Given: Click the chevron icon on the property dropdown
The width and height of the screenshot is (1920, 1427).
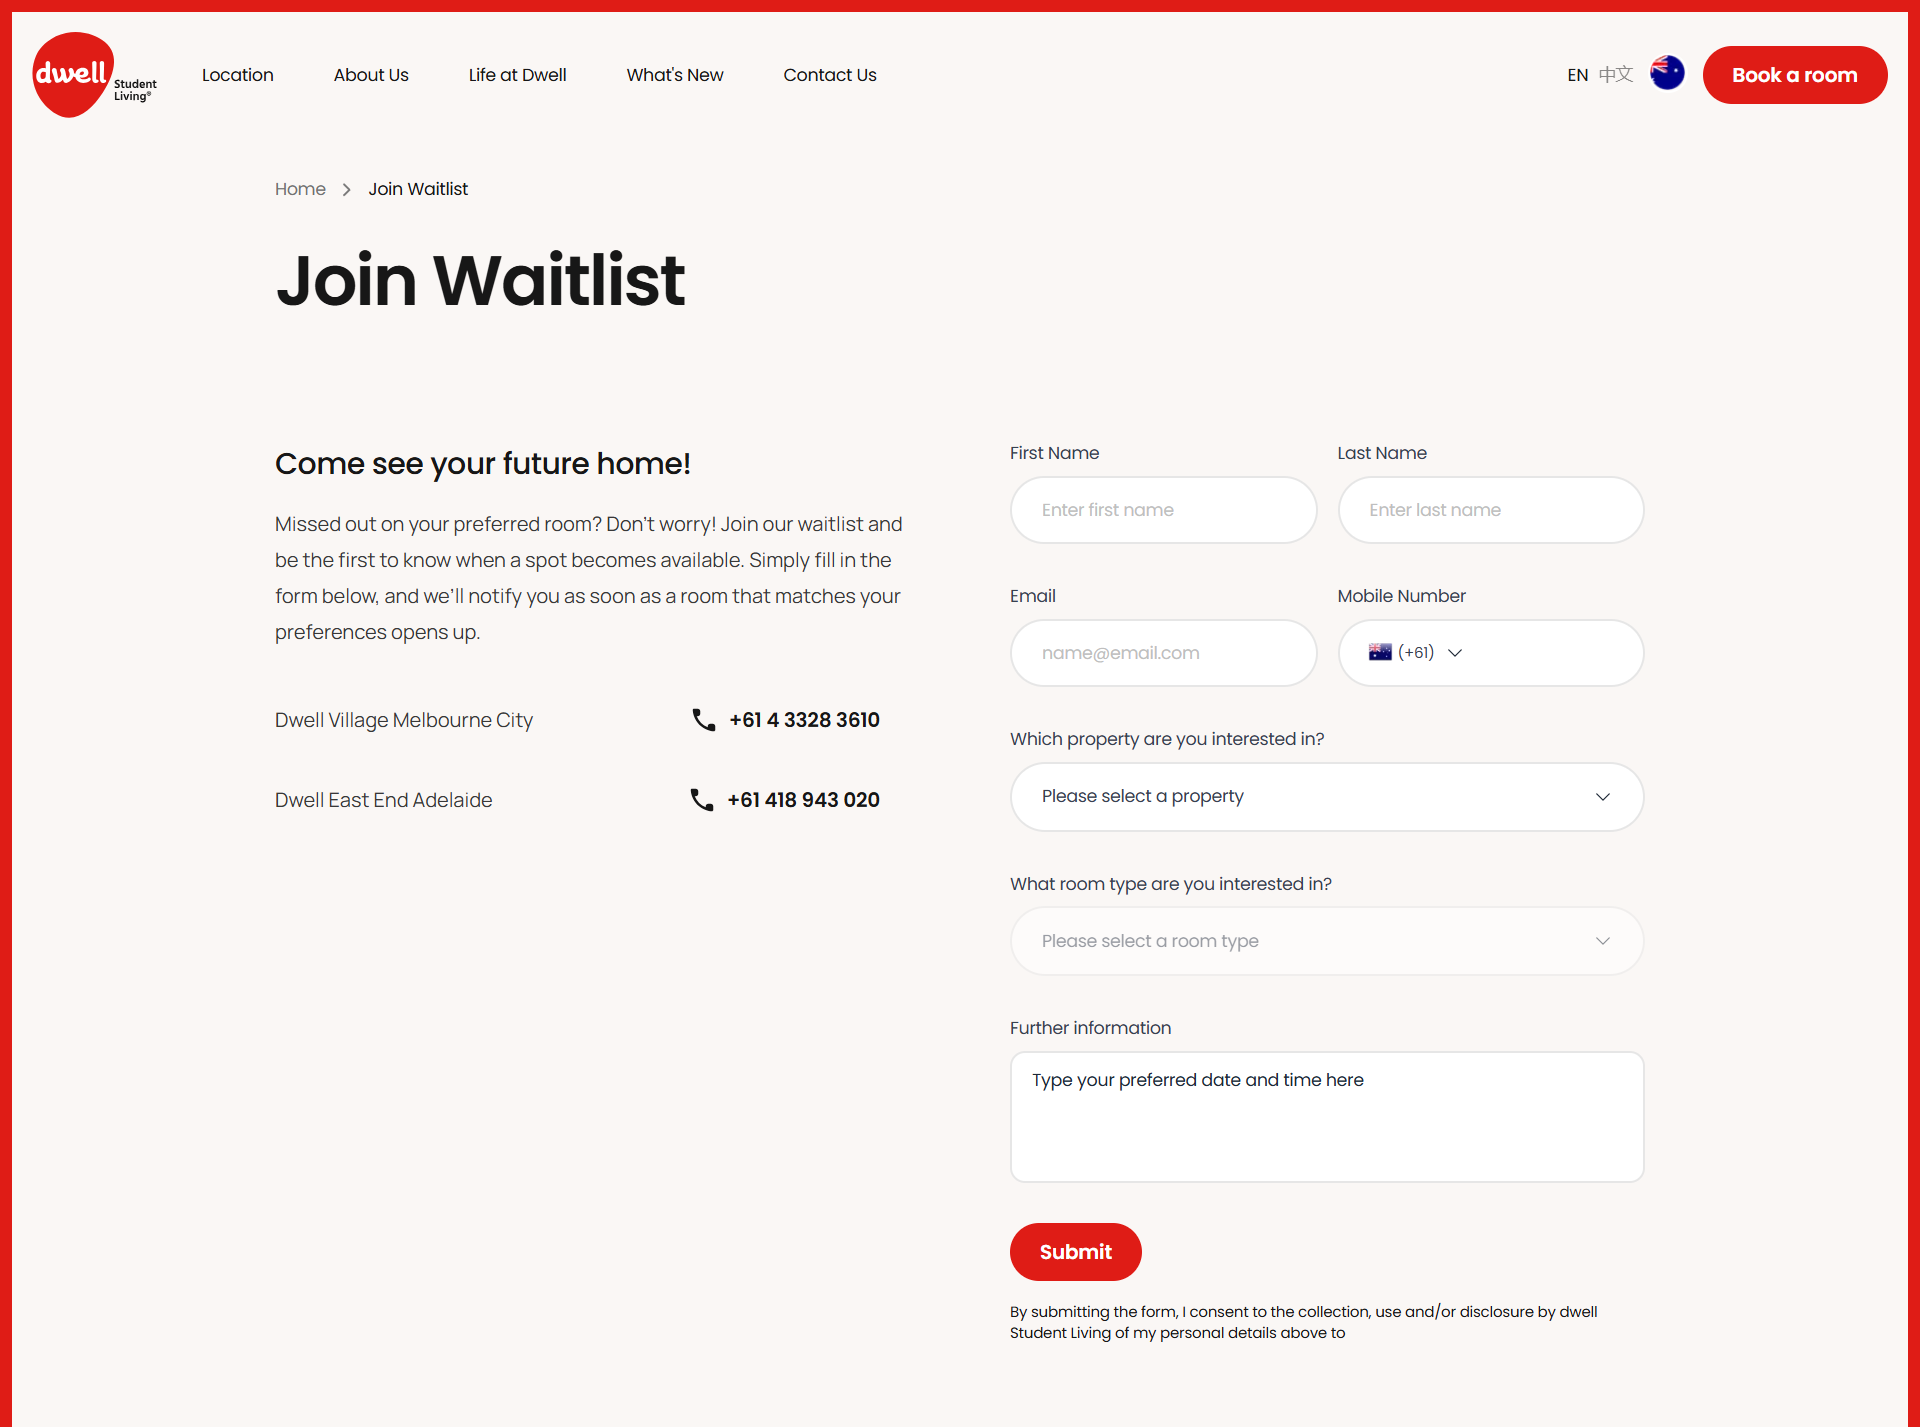Looking at the screenshot, I should click(x=1603, y=797).
